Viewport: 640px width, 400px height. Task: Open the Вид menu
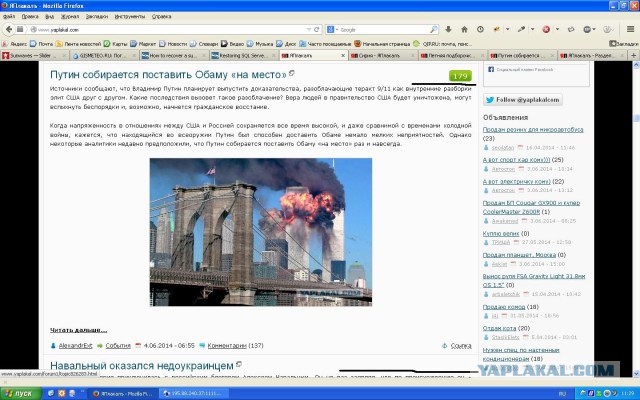tap(49, 16)
